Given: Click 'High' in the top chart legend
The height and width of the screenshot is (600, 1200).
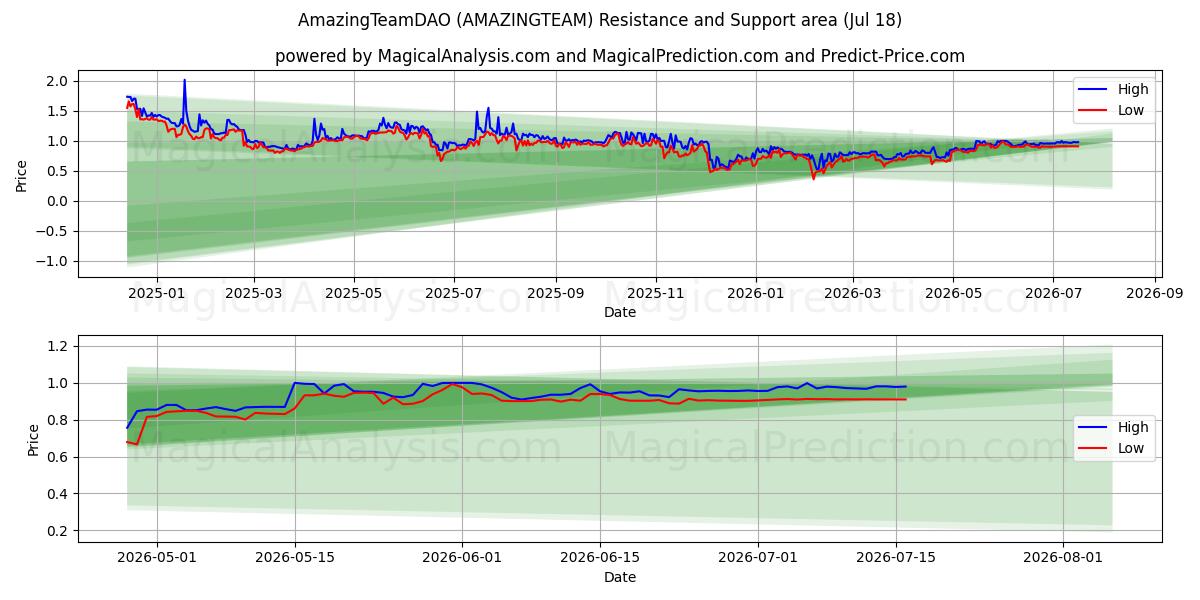Looking at the screenshot, I should pos(1133,89).
